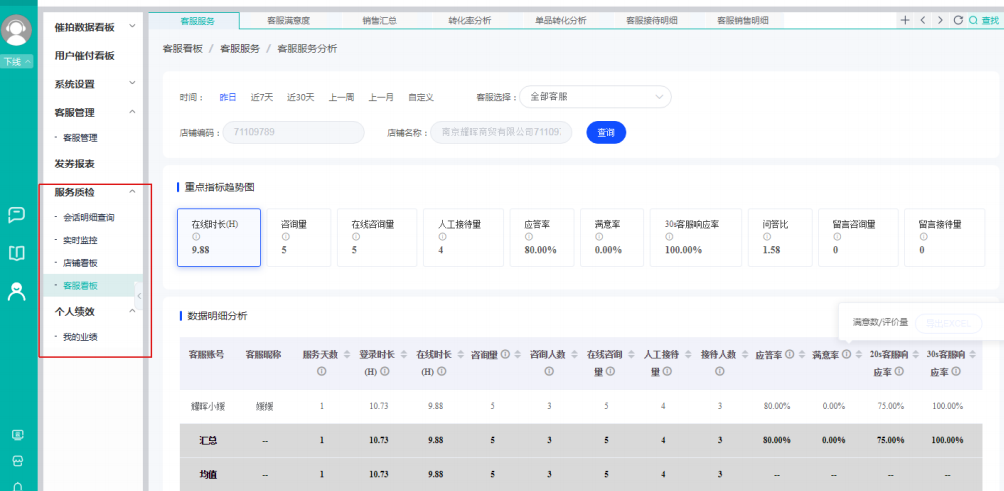The image size is (1004, 491).
Task: Select 上一周 time filter
Action: (342, 97)
